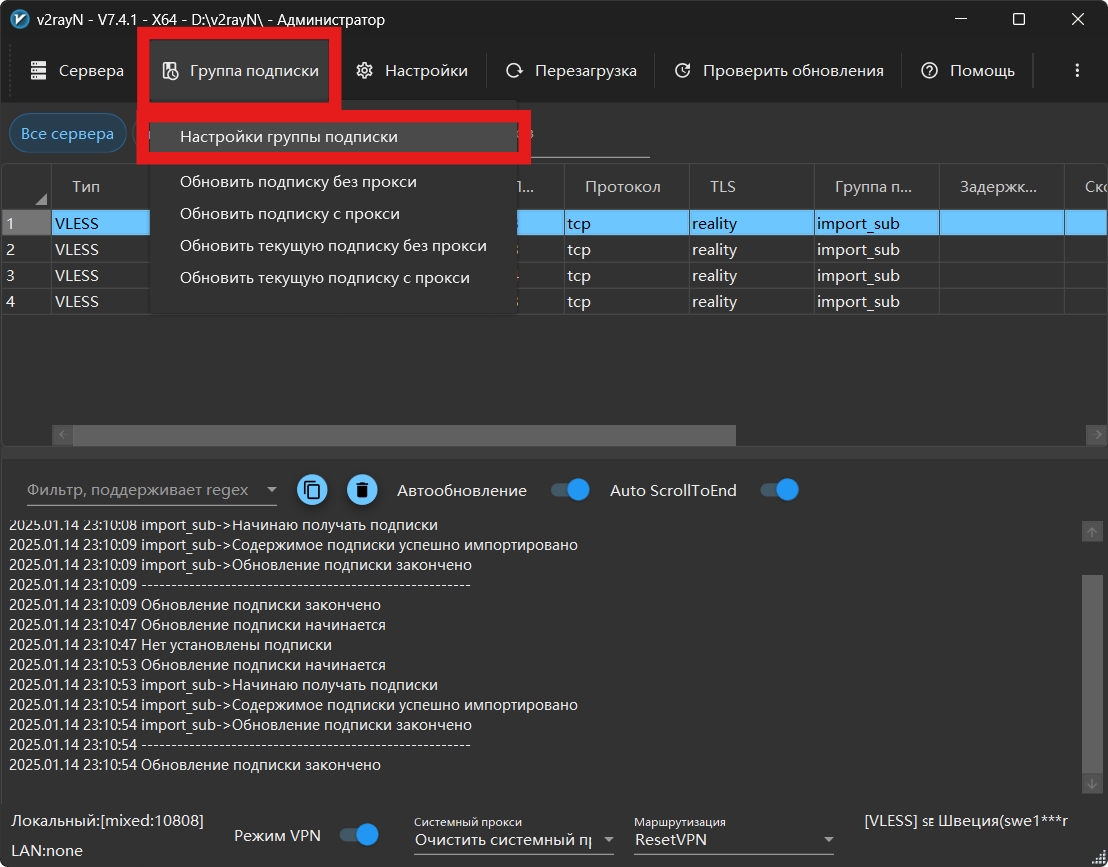Open the Помощь help icon
This screenshot has height=867, width=1108.
[x=930, y=71]
